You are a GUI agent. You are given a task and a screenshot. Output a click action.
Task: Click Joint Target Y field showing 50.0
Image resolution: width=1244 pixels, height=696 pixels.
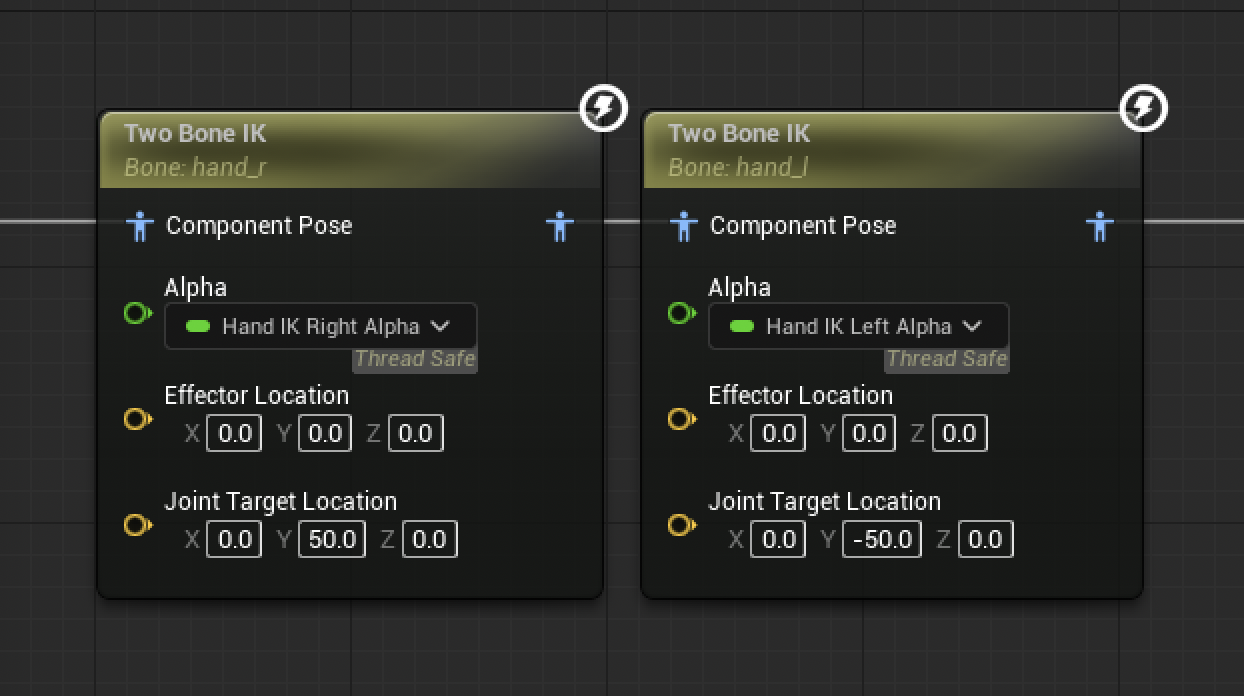(x=333, y=540)
